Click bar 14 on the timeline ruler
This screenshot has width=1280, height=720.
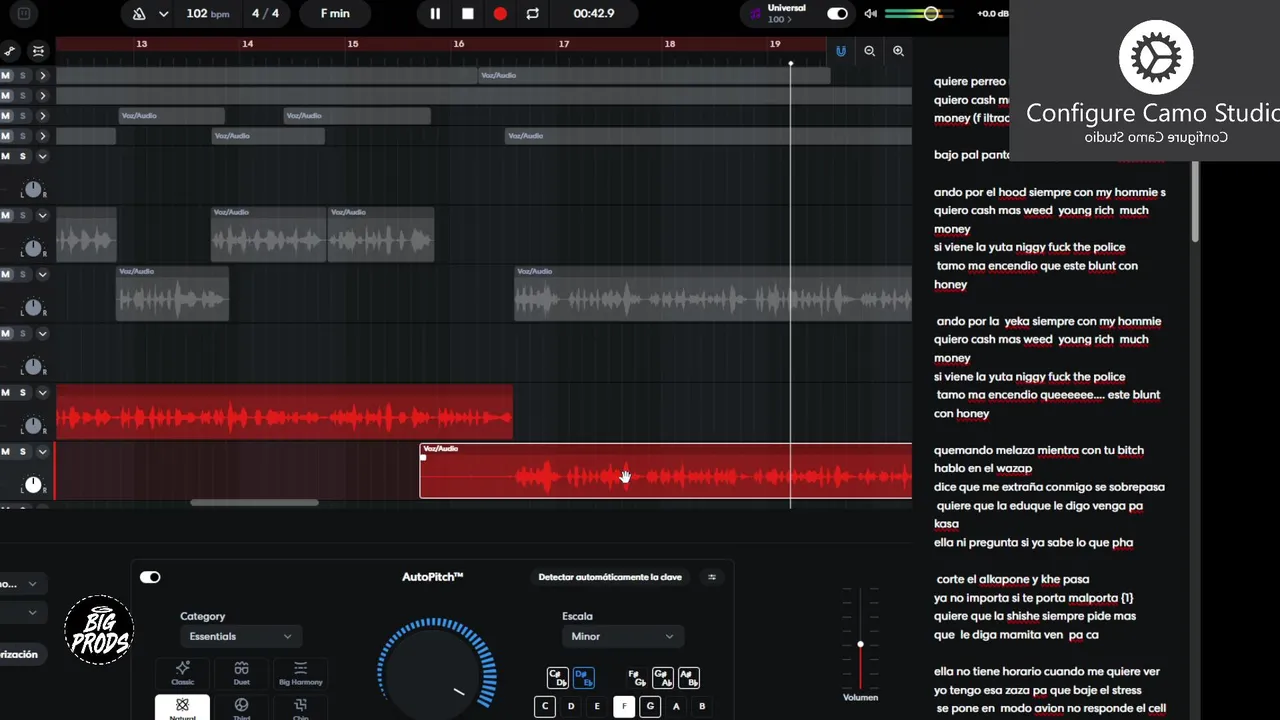(247, 44)
